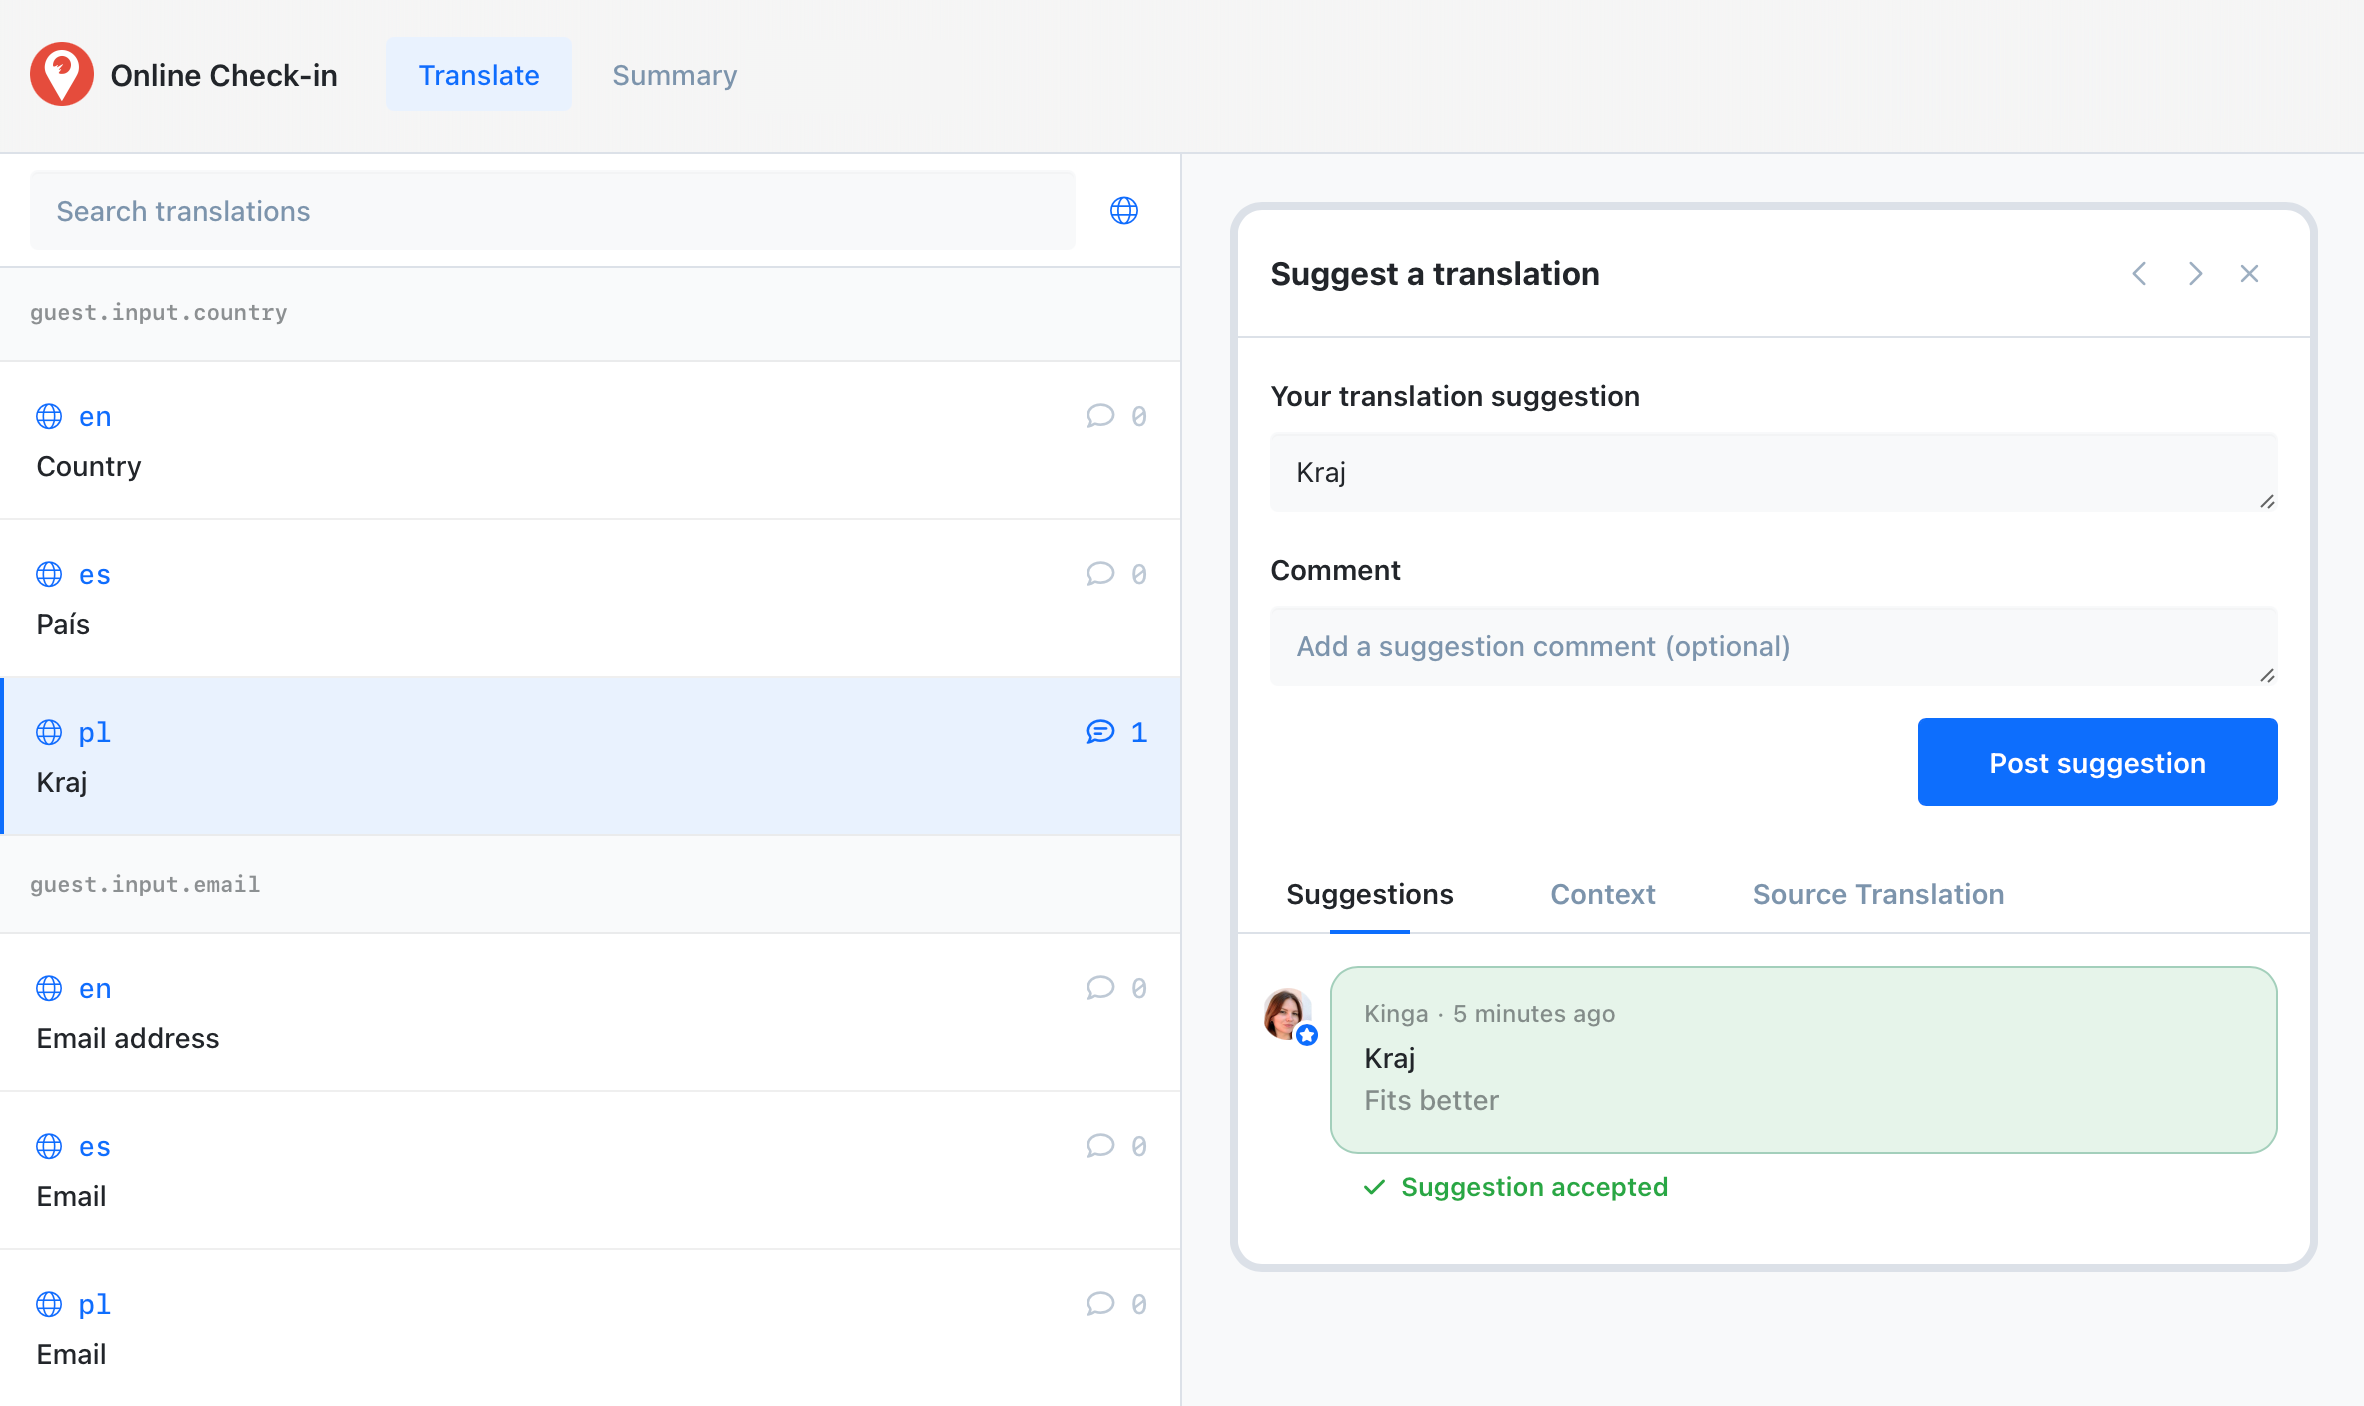This screenshot has height=1406, width=2364.
Task: Click the comment bubble icon on pl row
Action: (x=1098, y=731)
